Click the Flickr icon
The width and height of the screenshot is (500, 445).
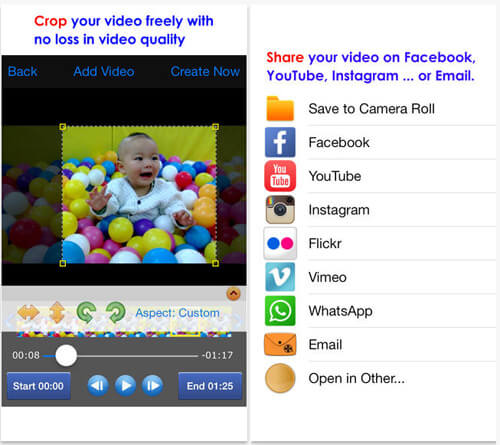(x=280, y=243)
